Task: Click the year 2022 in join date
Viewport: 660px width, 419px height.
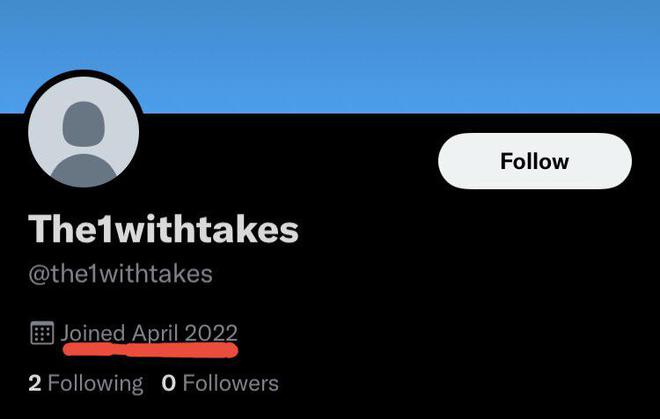Action: coord(211,333)
